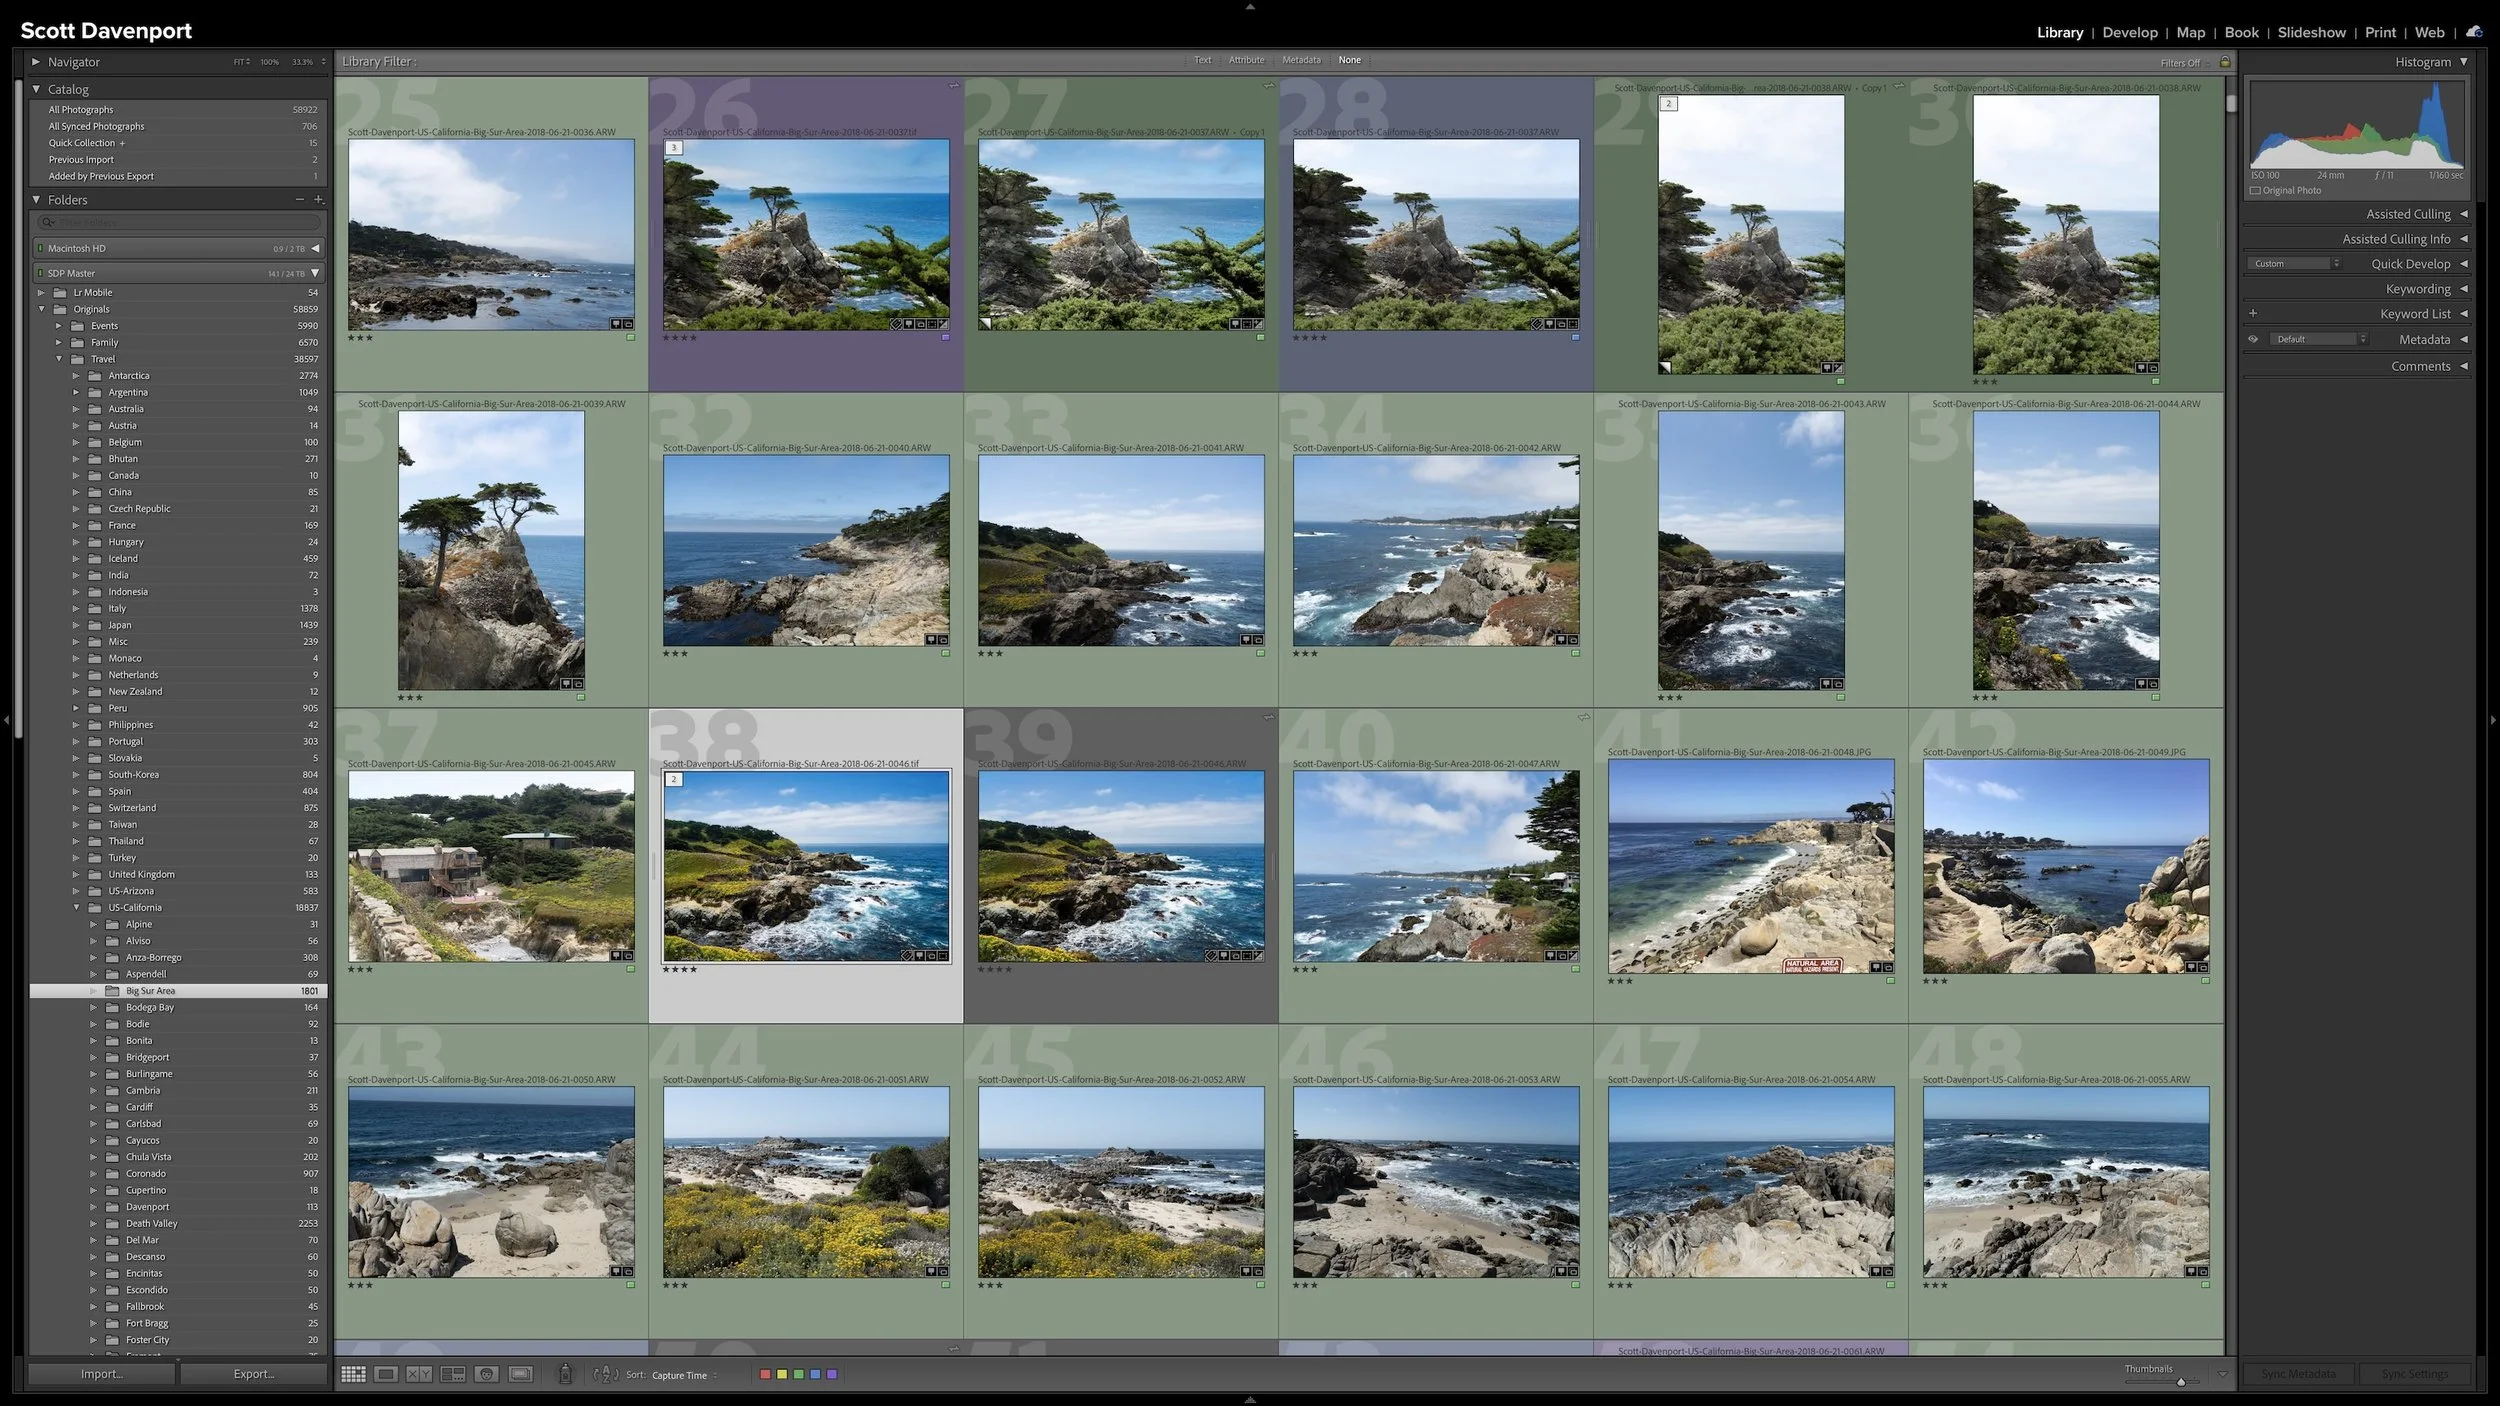Toggle Original Photo checkbox under histogram

click(2255, 190)
